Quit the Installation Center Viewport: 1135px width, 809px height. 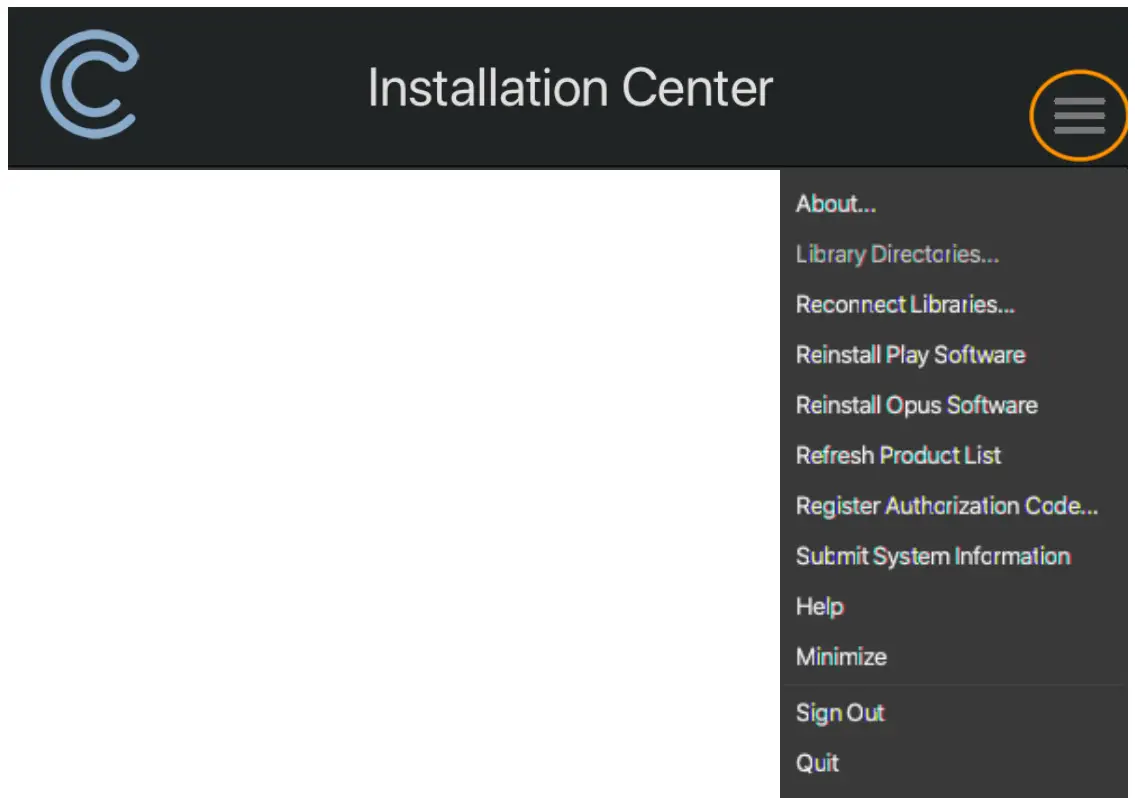click(818, 763)
